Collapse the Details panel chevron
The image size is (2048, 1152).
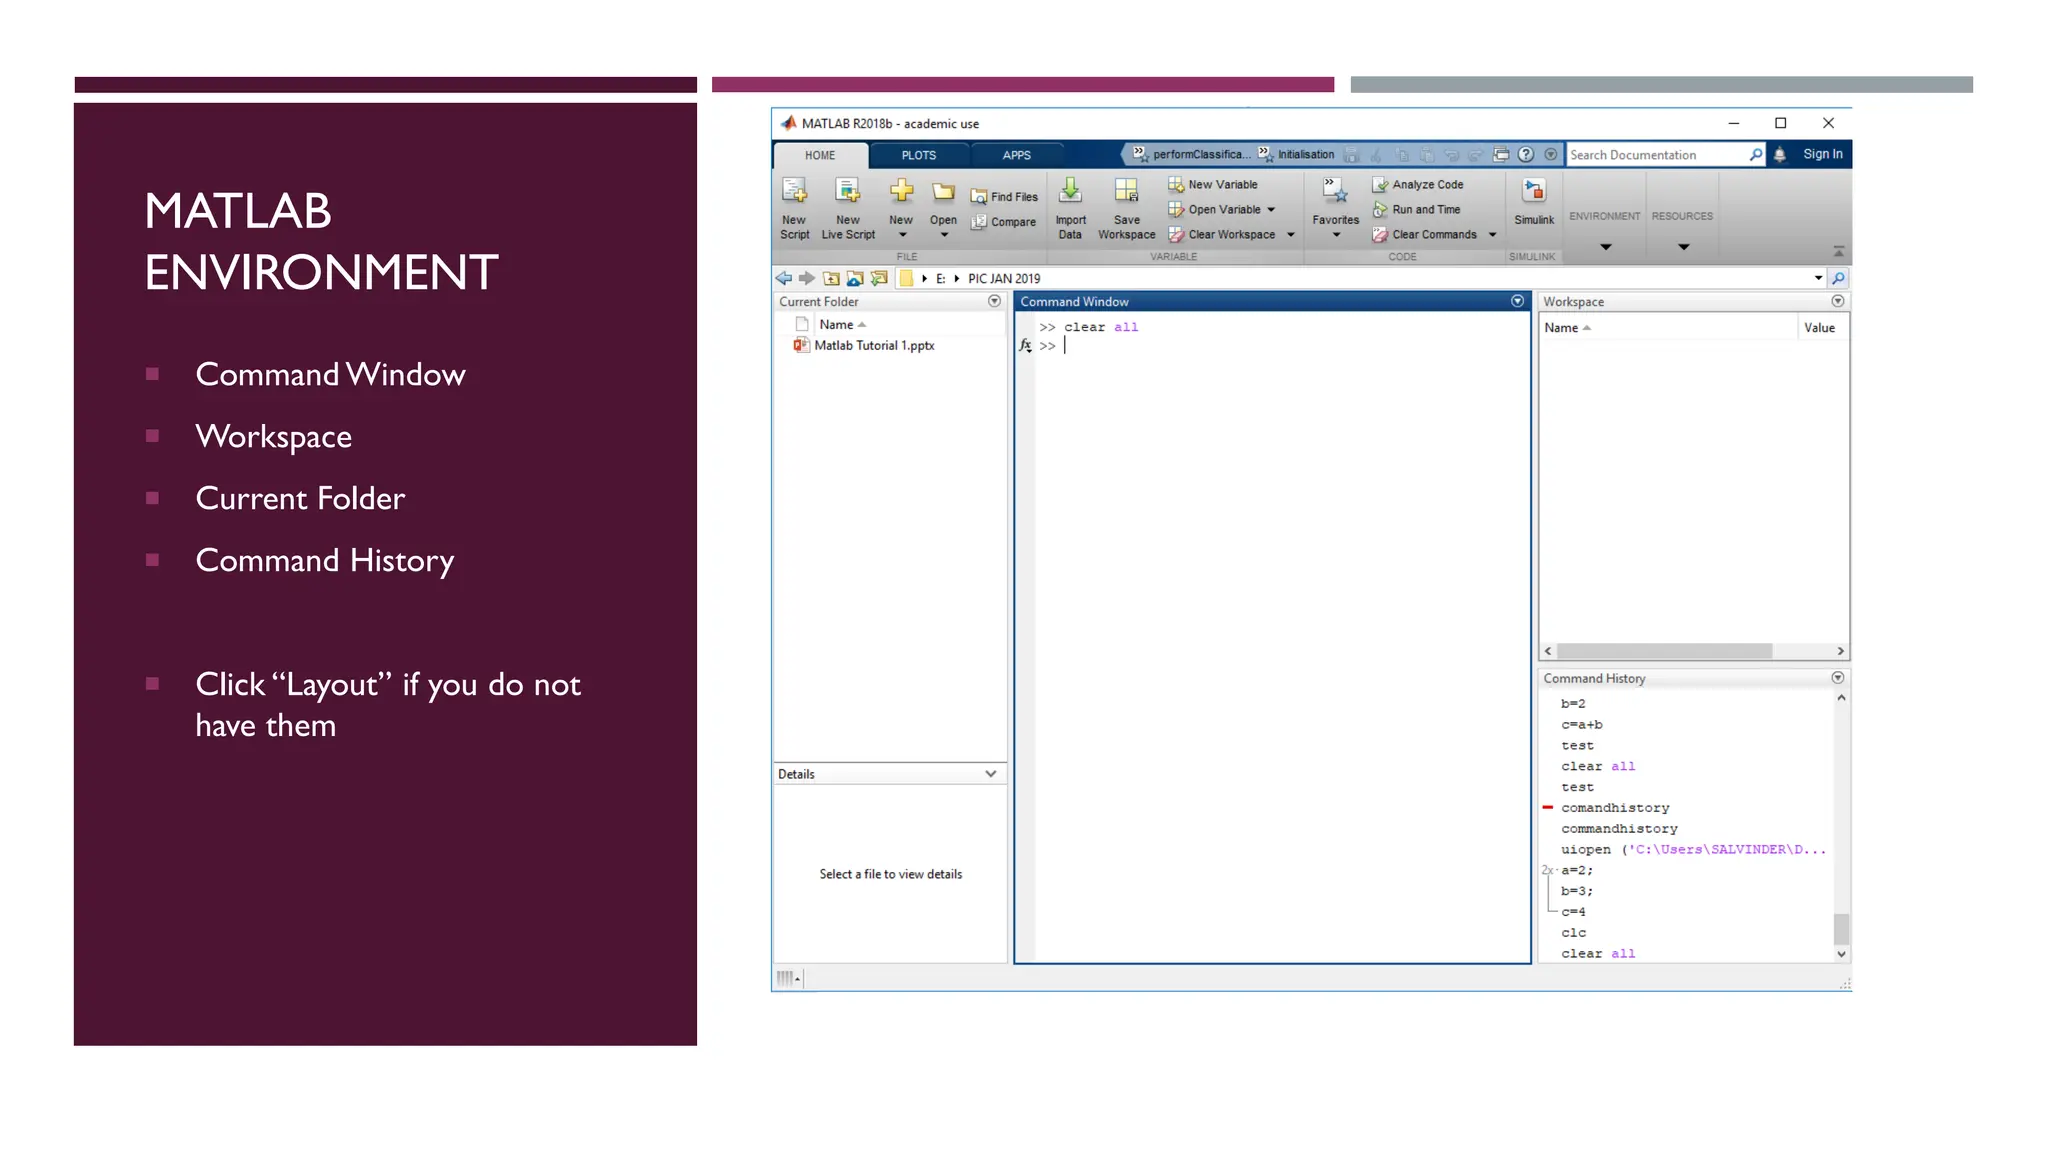[x=990, y=774]
